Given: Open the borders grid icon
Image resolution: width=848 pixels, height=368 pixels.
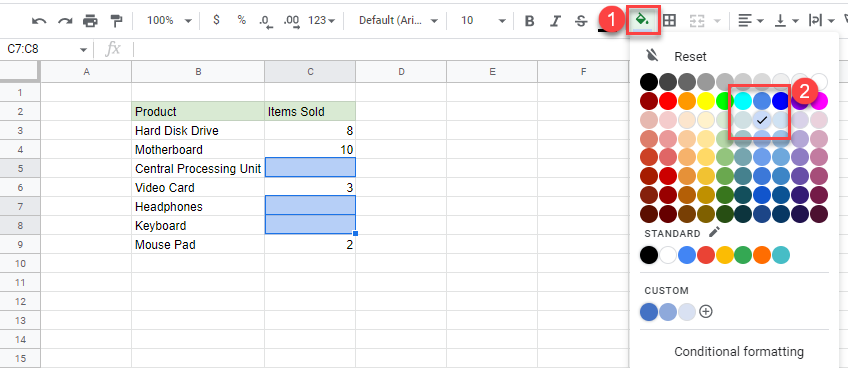Looking at the screenshot, I should (x=670, y=21).
